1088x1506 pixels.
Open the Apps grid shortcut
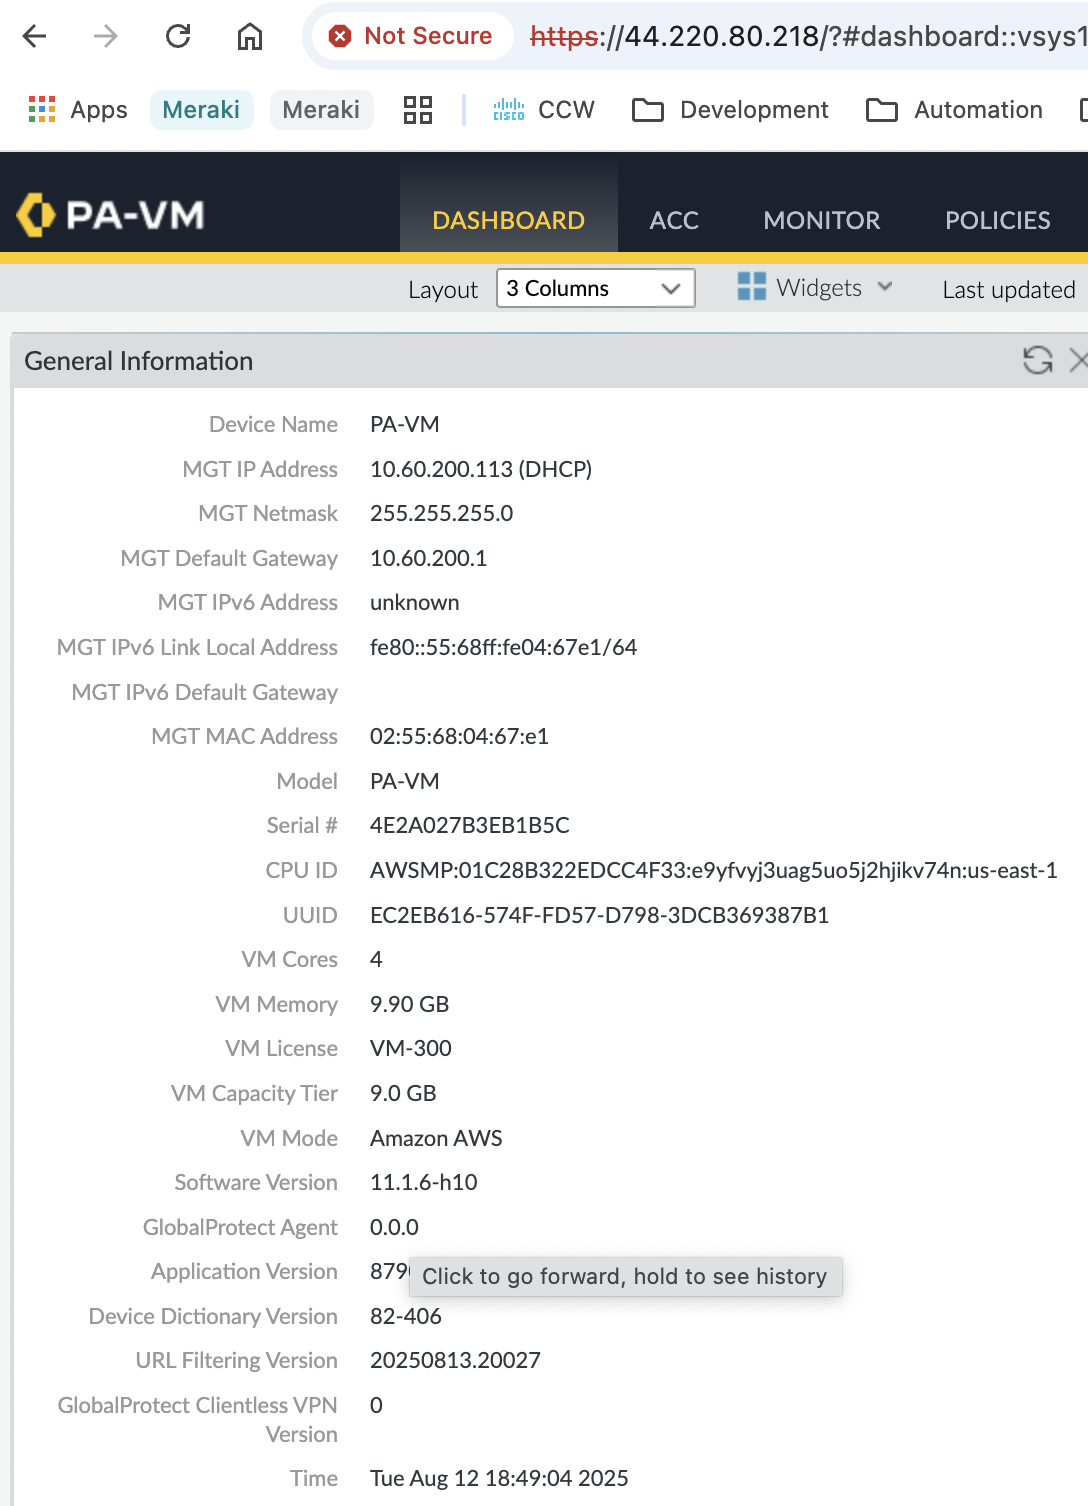(x=78, y=109)
